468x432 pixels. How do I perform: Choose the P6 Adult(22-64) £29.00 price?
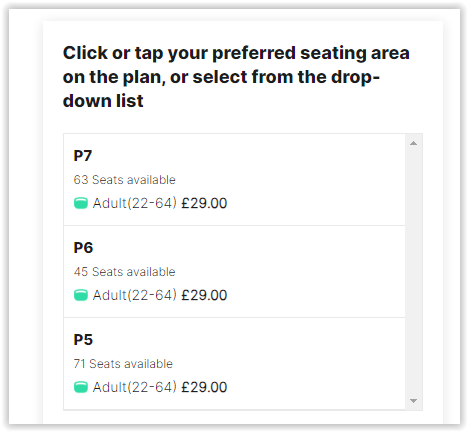[x=150, y=295]
